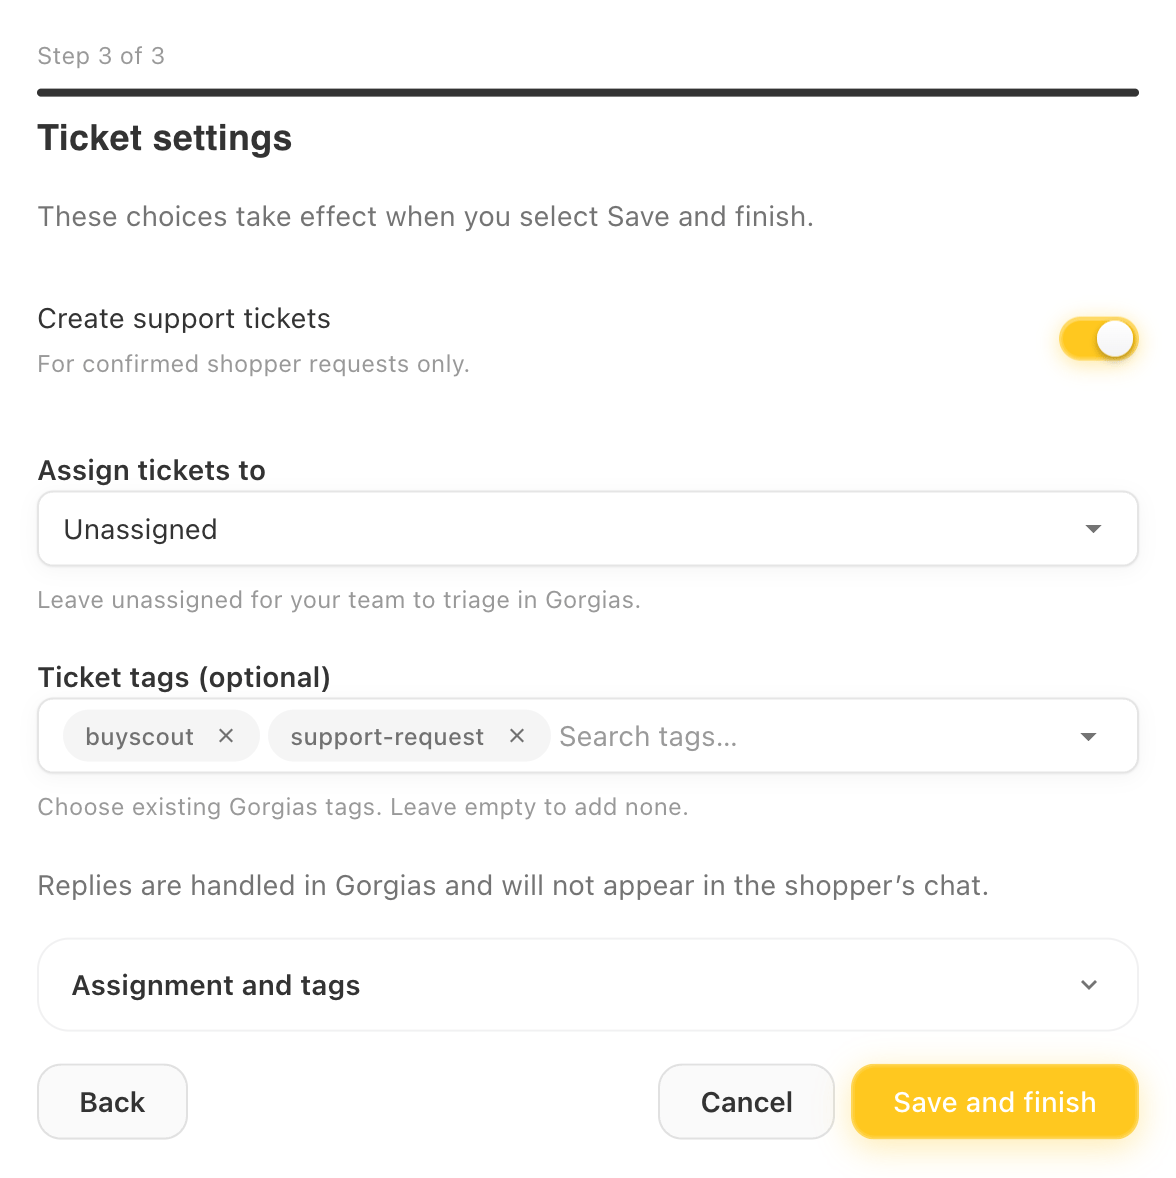1176x1178 pixels.
Task: Open the ticket tags dropdown arrow
Action: (x=1088, y=736)
